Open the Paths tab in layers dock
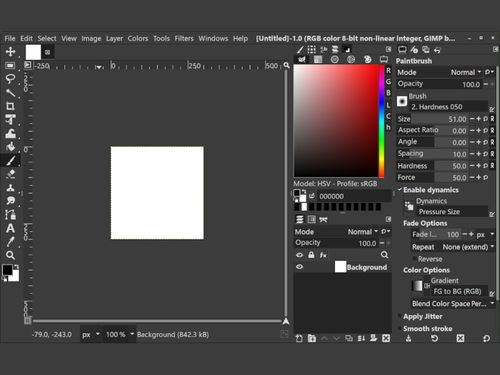The height and width of the screenshot is (375, 500). (323, 219)
